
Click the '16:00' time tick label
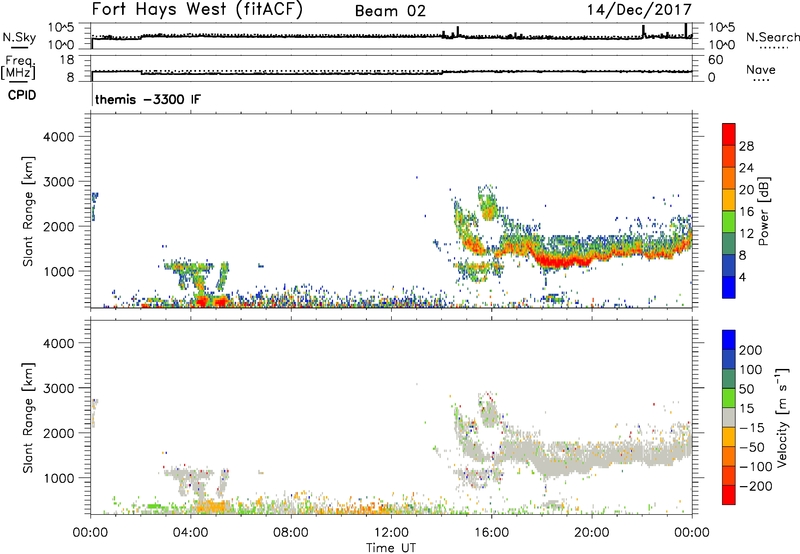pyautogui.click(x=491, y=533)
